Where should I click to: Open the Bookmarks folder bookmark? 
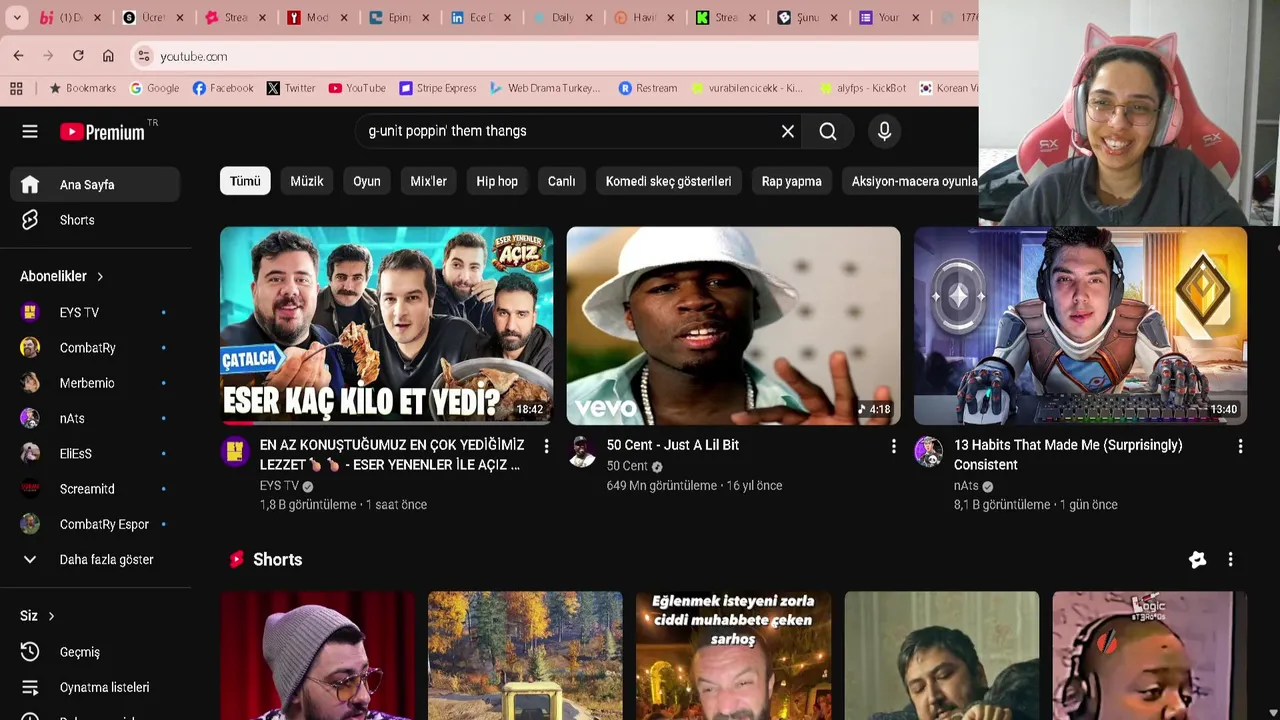[83, 88]
